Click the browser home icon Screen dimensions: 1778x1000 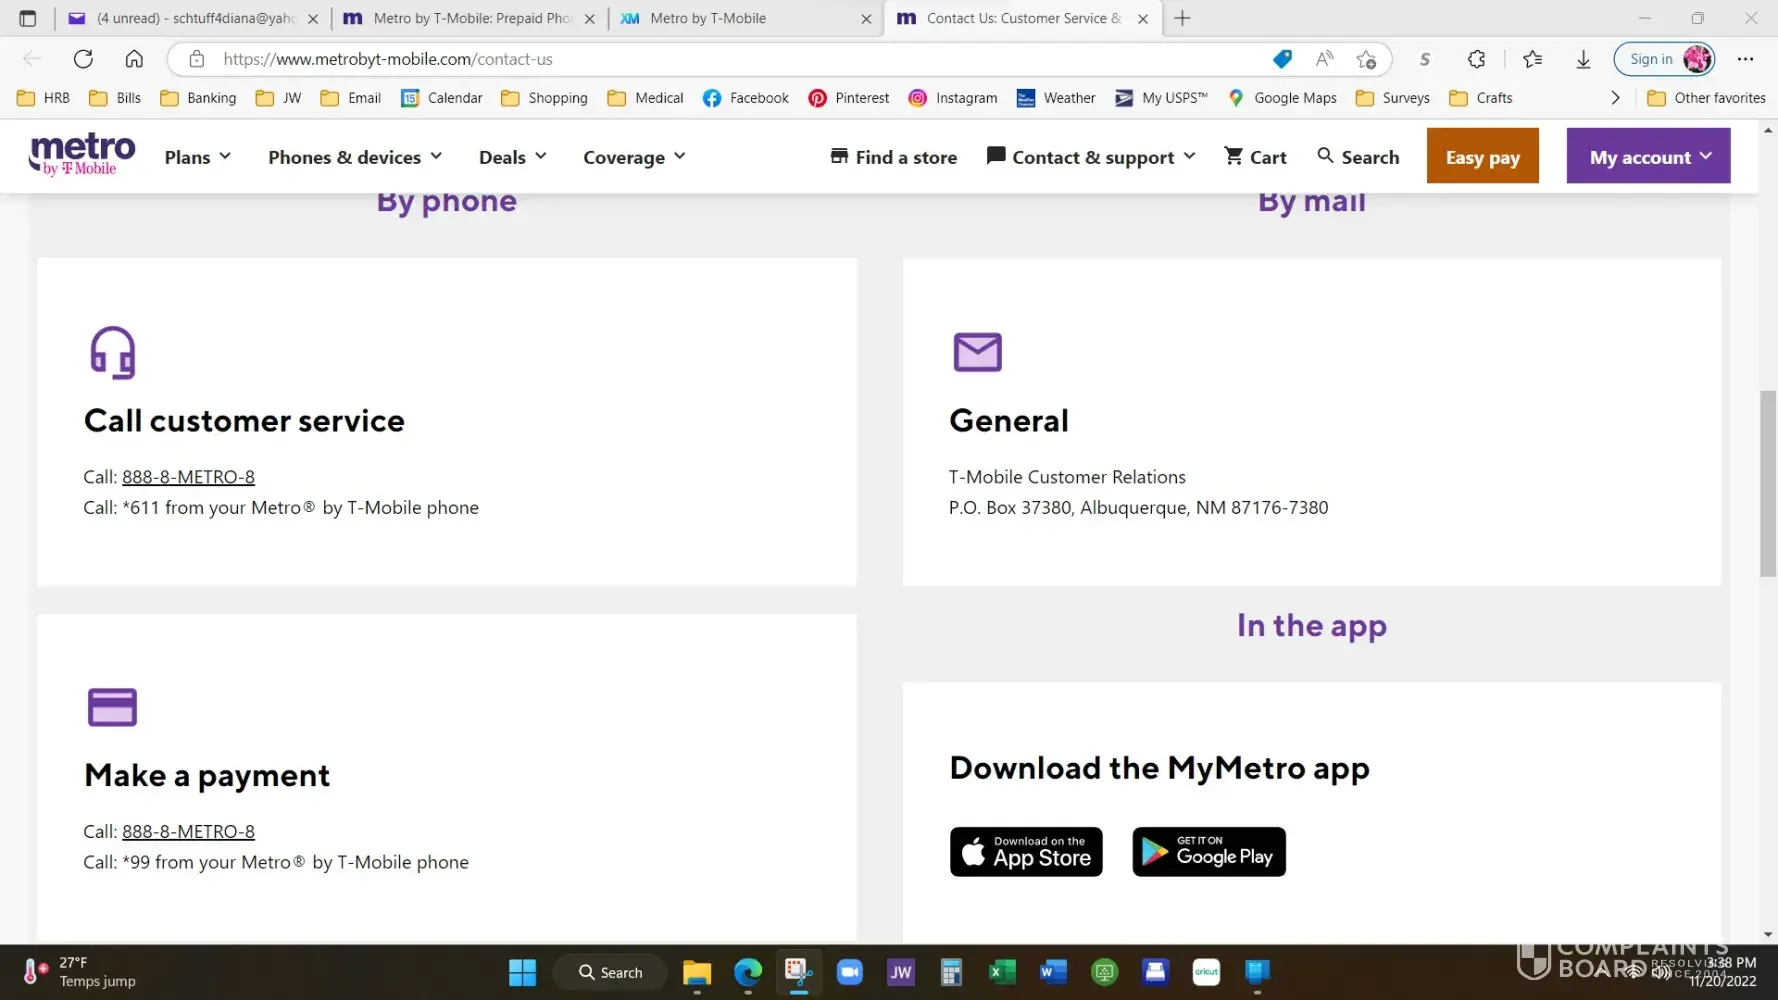pyautogui.click(x=134, y=59)
